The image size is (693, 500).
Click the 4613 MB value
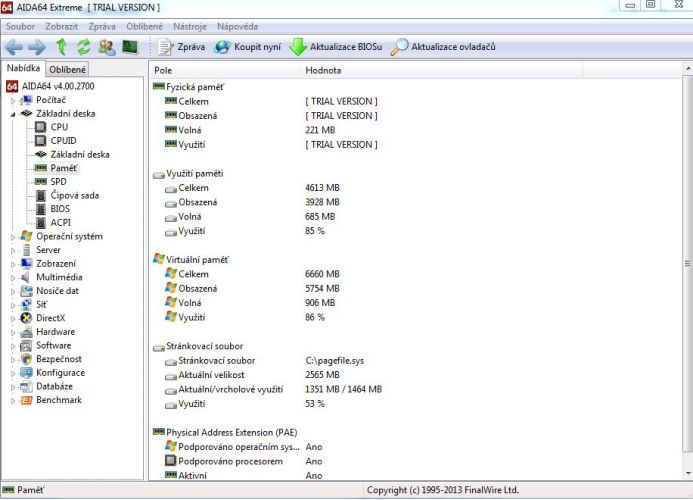click(322, 188)
